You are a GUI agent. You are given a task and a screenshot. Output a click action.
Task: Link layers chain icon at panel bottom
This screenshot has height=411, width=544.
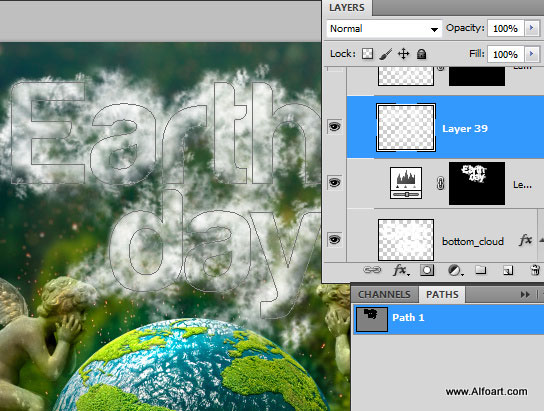point(372,270)
